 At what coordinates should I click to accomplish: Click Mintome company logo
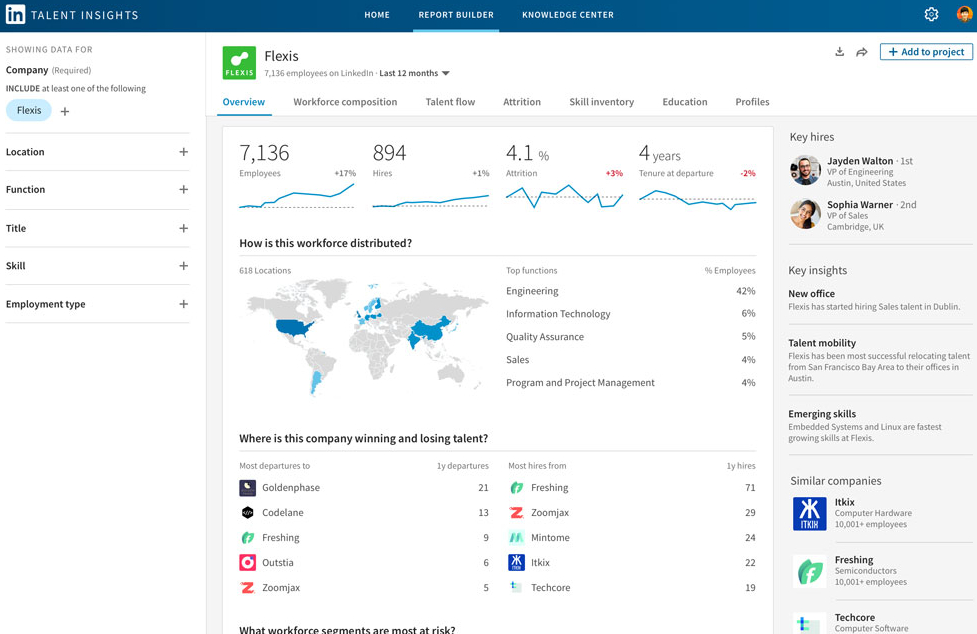[517, 537]
